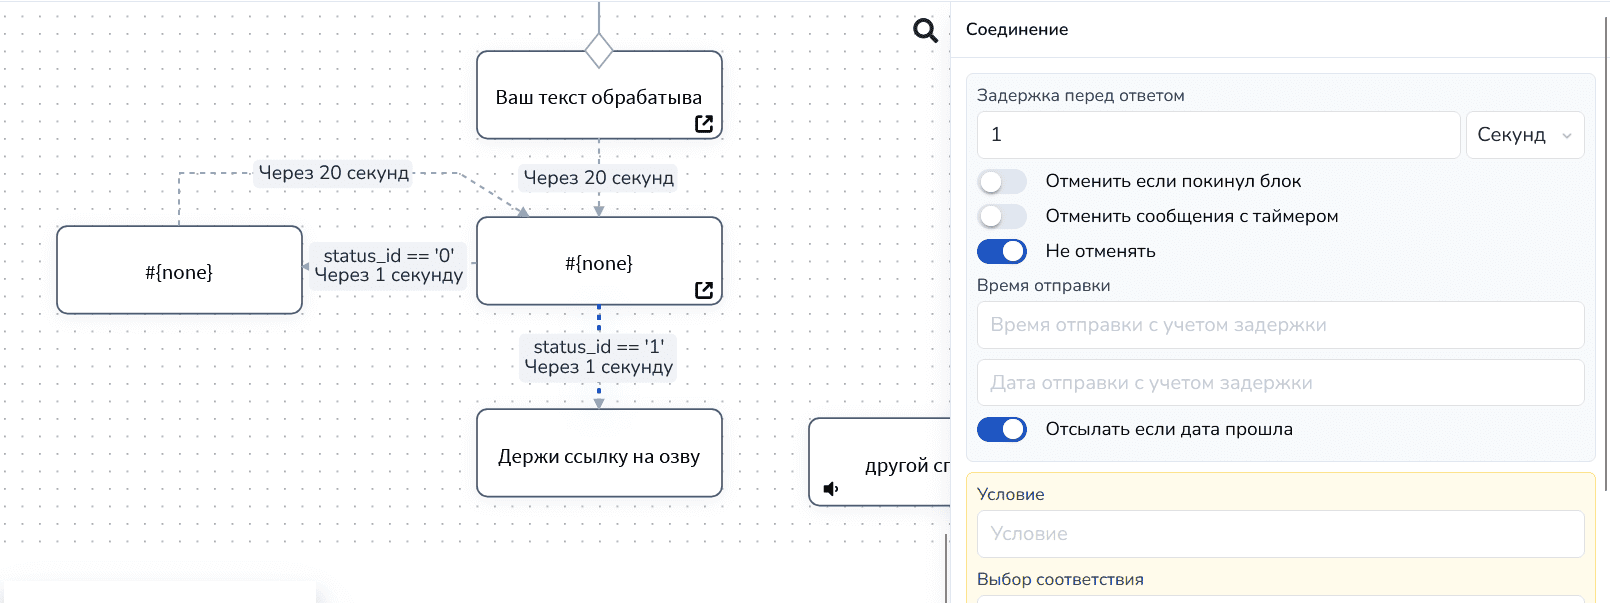
Task: Disable the 'Не отменять' toggle
Action: pos(1002,251)
